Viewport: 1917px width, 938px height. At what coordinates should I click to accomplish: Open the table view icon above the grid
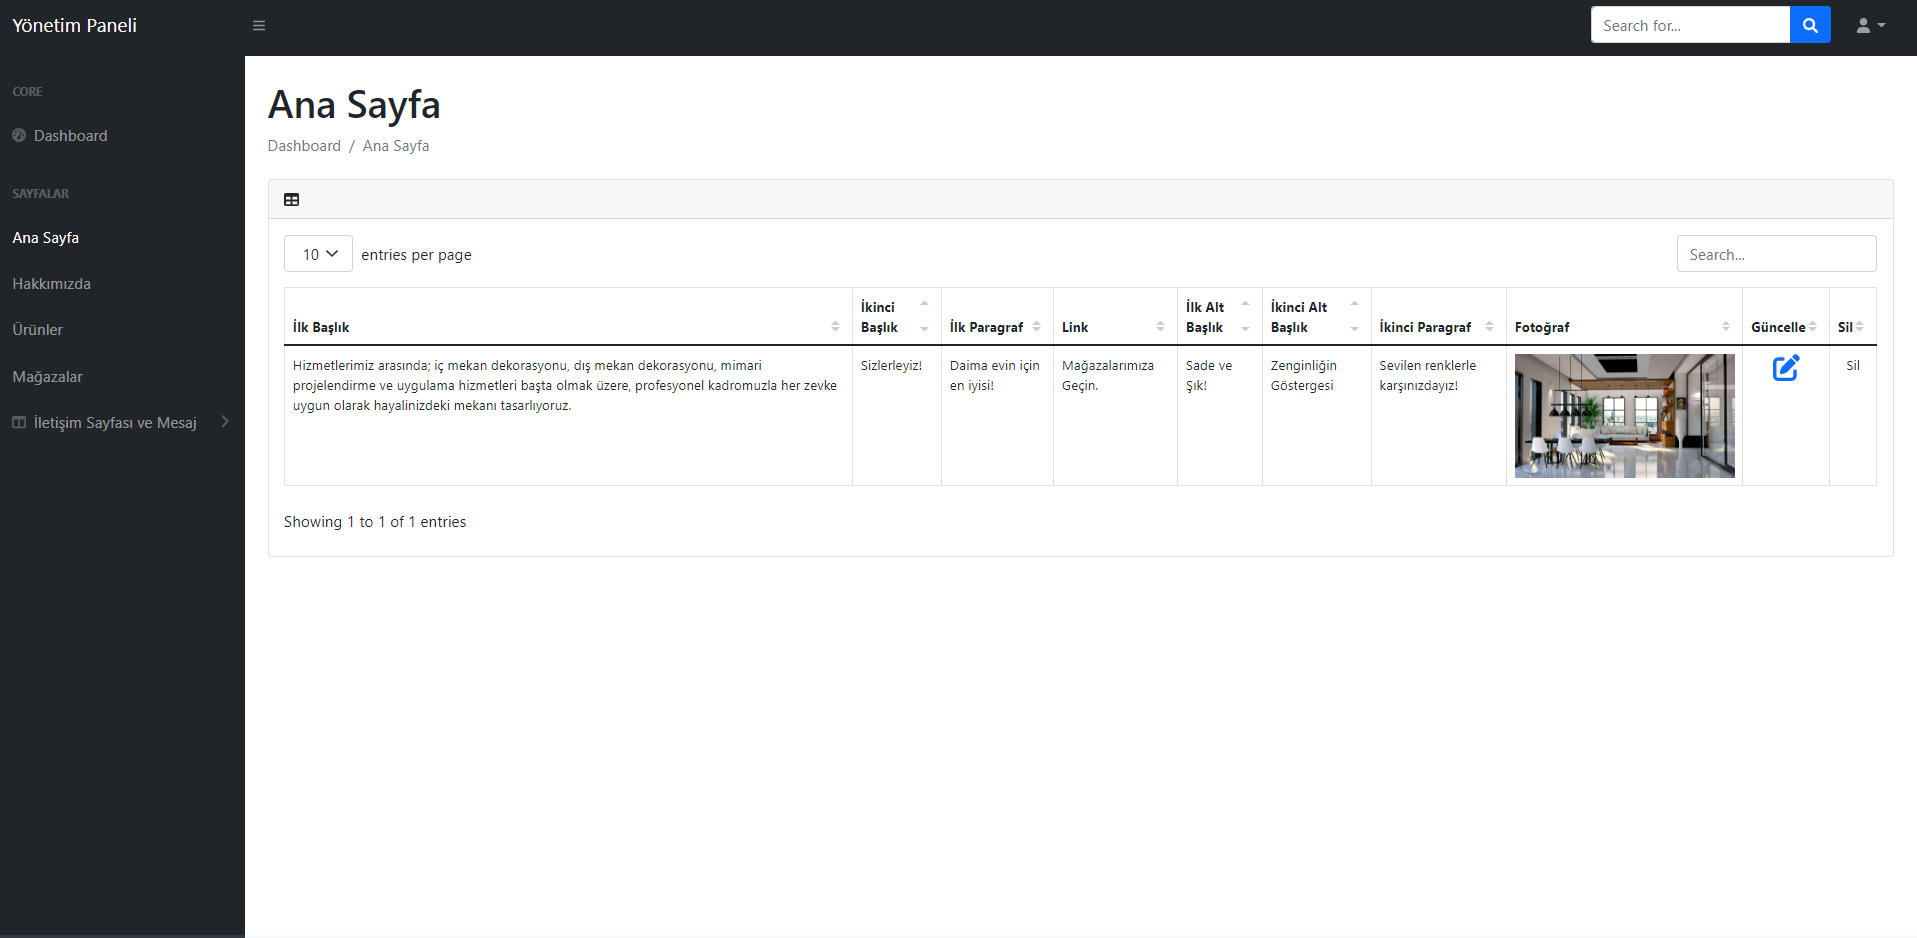tap(292, 200)
